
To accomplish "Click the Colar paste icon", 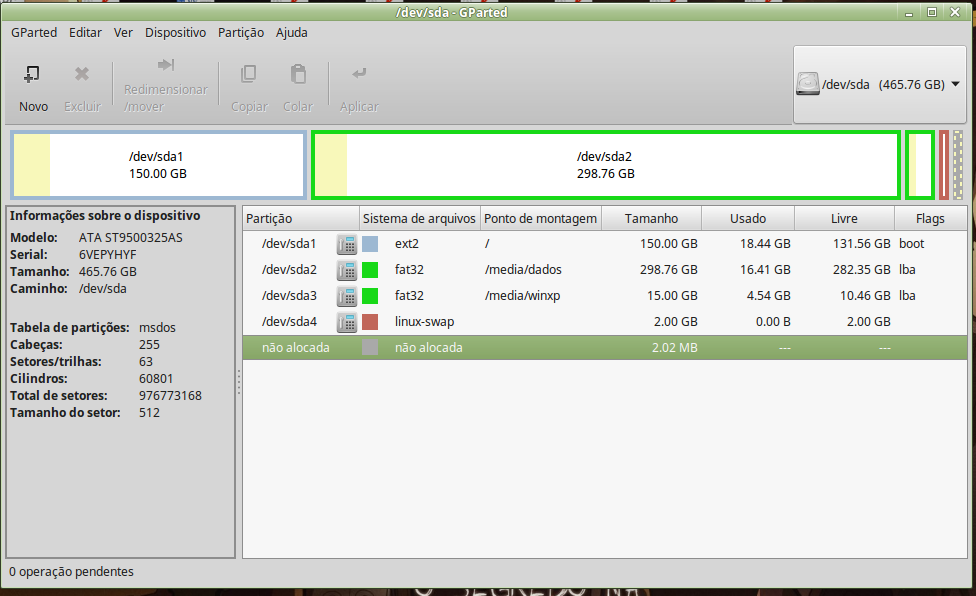I will tap(298, 74).
